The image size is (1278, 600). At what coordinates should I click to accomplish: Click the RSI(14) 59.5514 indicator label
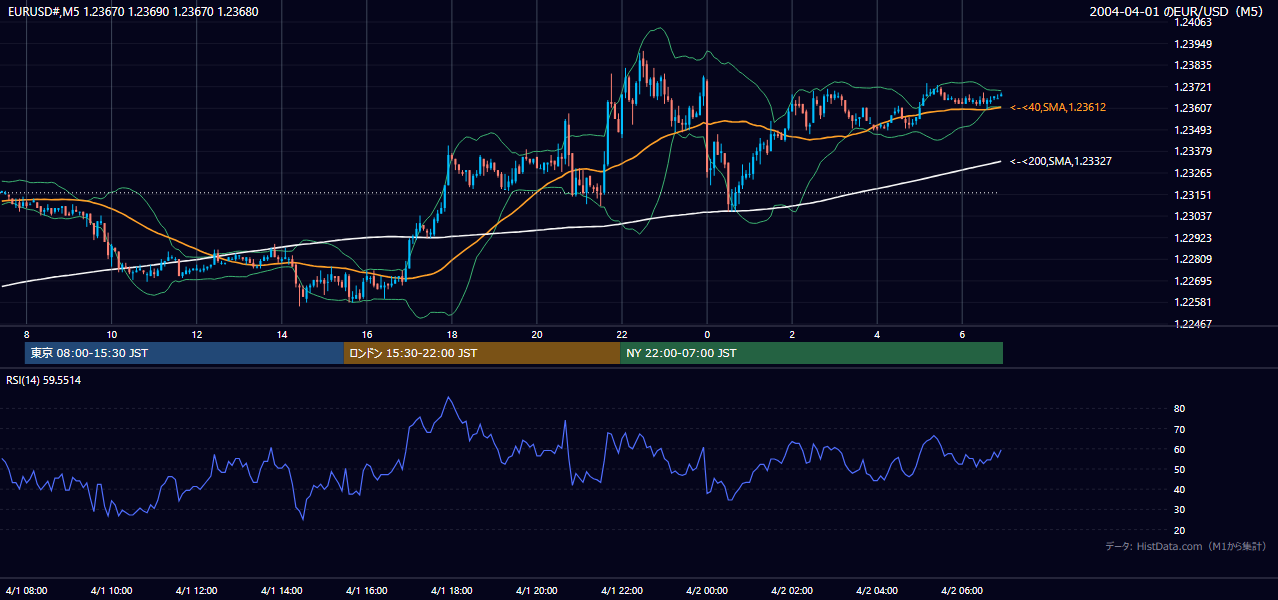click(x=44, y=380)
